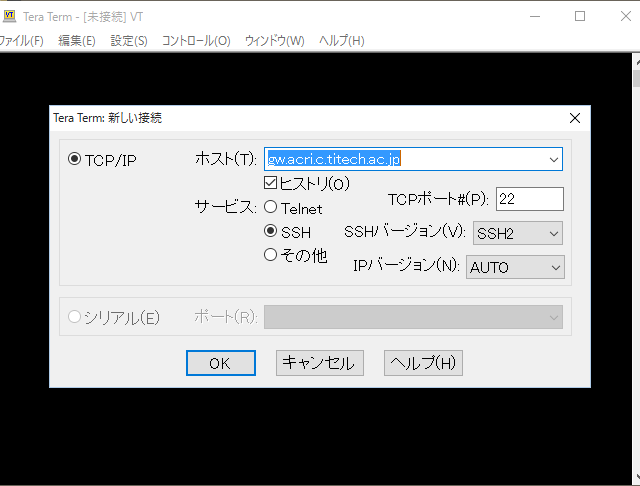Image resolution: width=640 pixels, height=486 pixels.
Task: Close the new connection dialog
Action: point(574,118)
